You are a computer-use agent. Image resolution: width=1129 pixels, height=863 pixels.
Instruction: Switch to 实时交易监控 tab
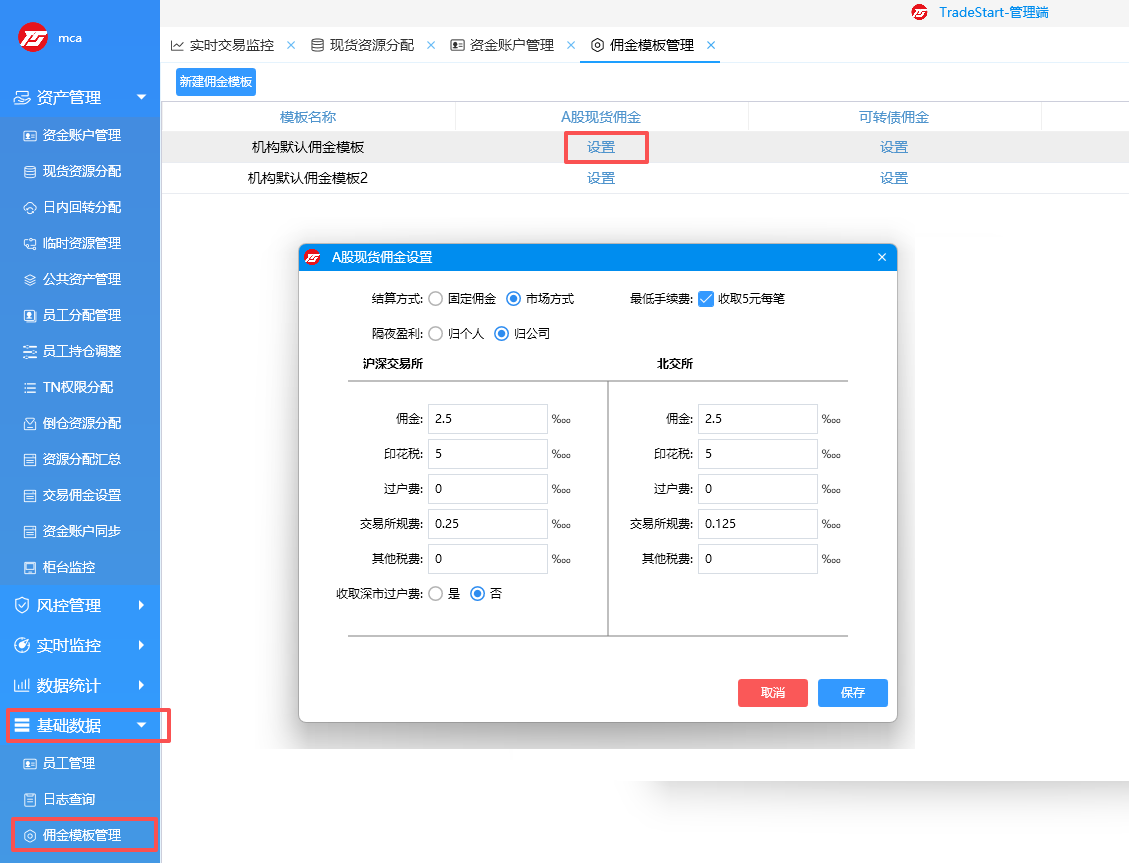pyautogui.click(x=222, y=45)
